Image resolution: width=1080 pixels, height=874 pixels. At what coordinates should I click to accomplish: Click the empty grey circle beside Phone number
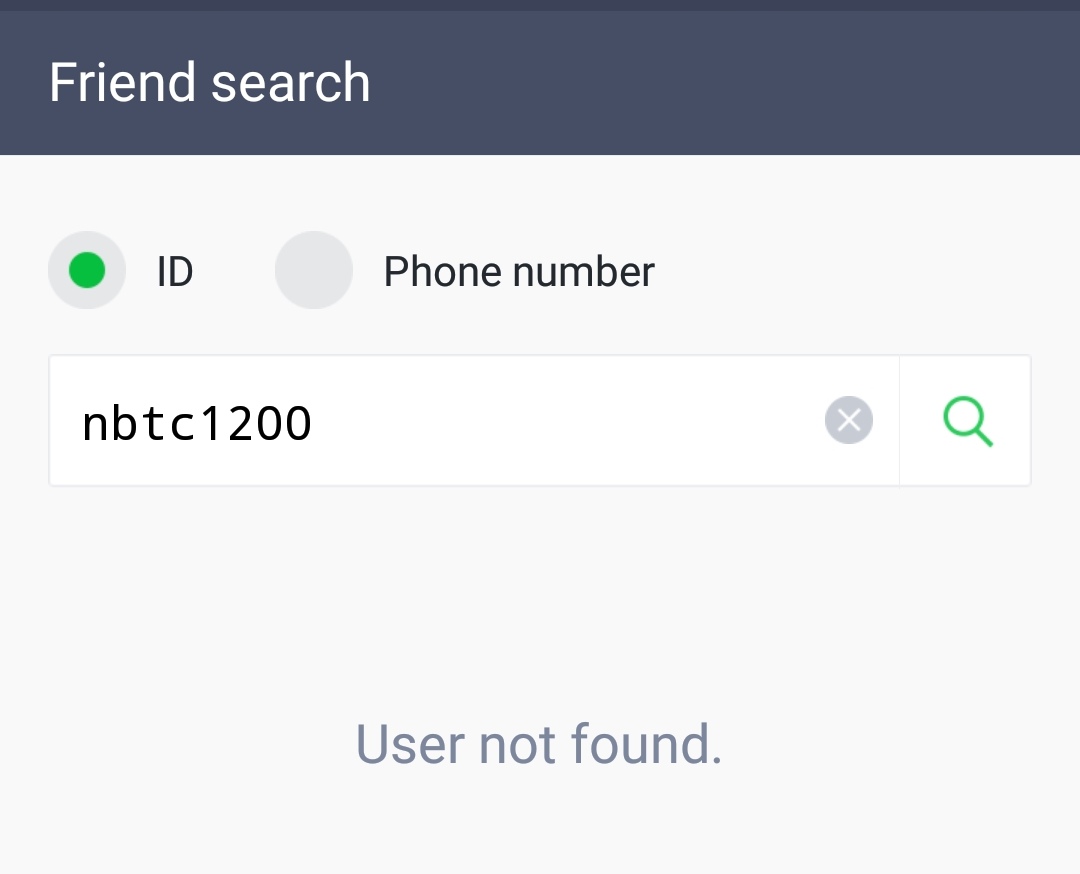(313, 270)
